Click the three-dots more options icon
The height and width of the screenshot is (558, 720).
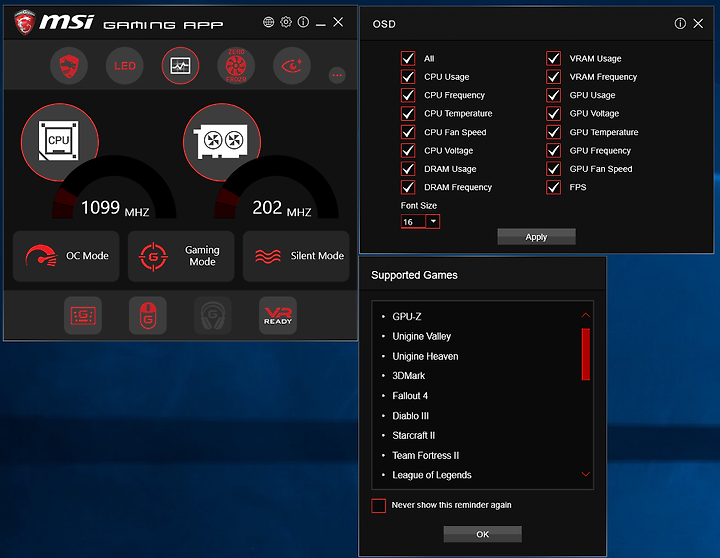click(x=337, y=75)
